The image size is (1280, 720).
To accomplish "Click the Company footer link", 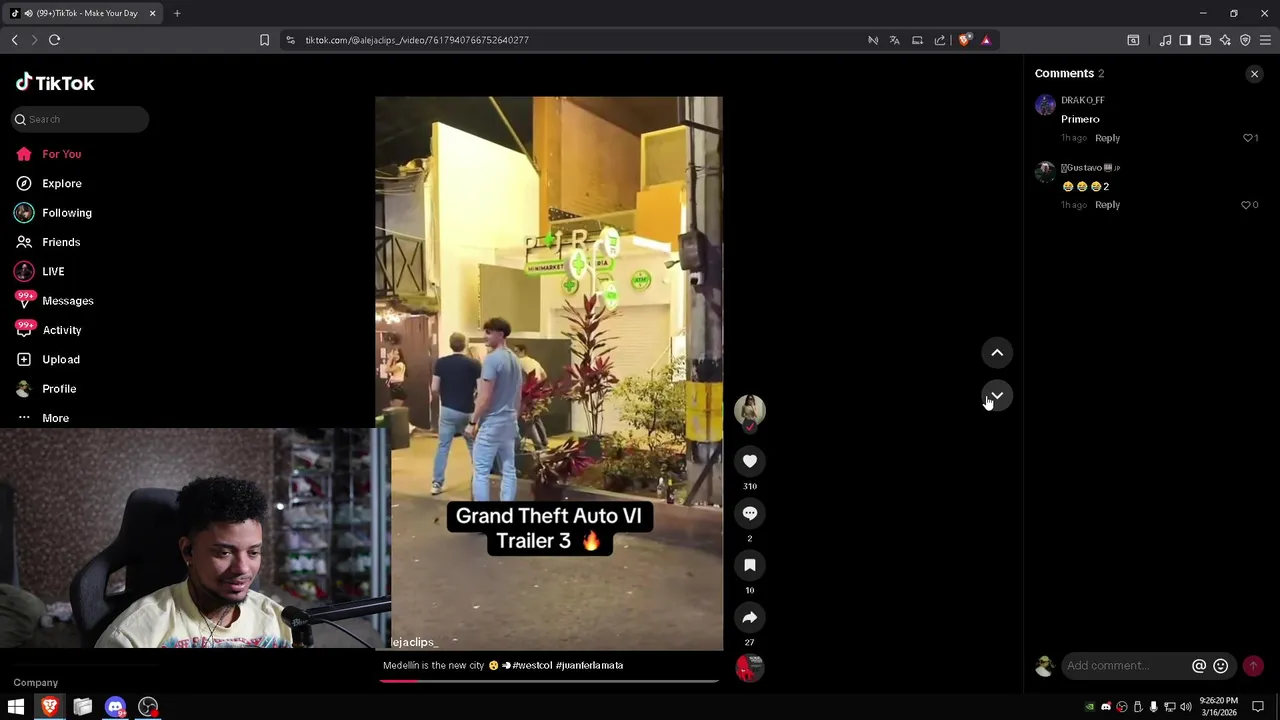I will (35, 683).
